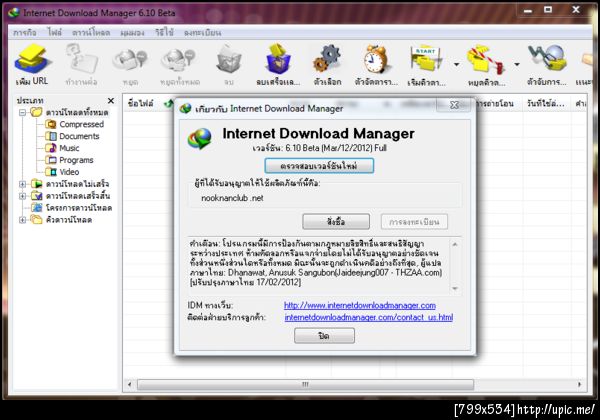
Task: Expand the download queues tree node
Action: click(x=22, y=220)
